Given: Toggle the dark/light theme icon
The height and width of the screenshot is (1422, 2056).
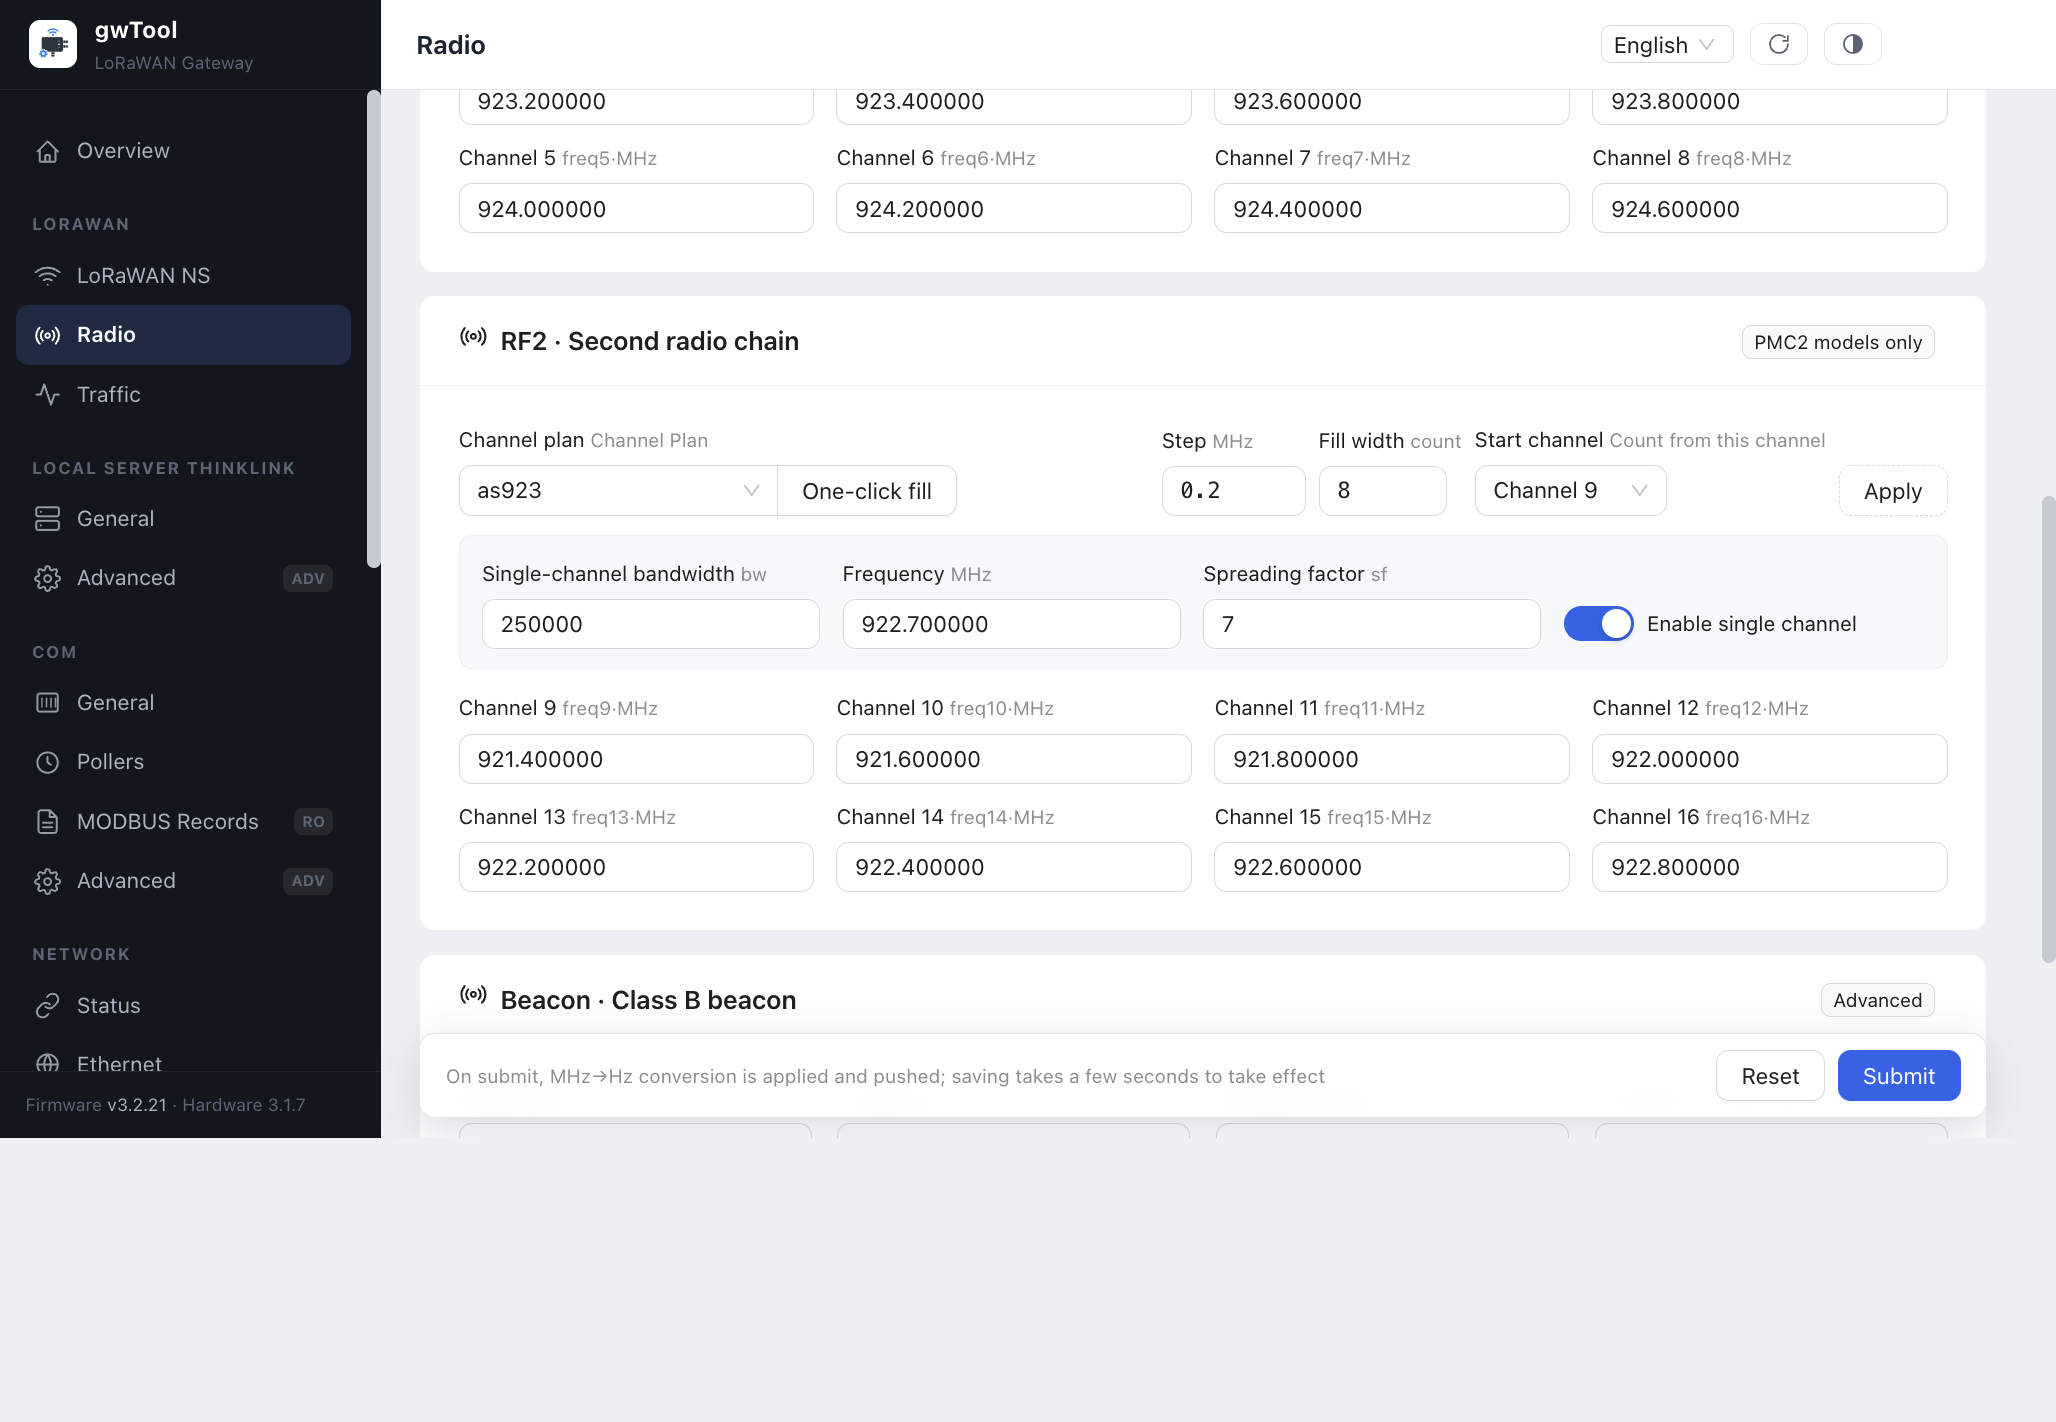Looking at the screenshot, I should click(1852, 44).
